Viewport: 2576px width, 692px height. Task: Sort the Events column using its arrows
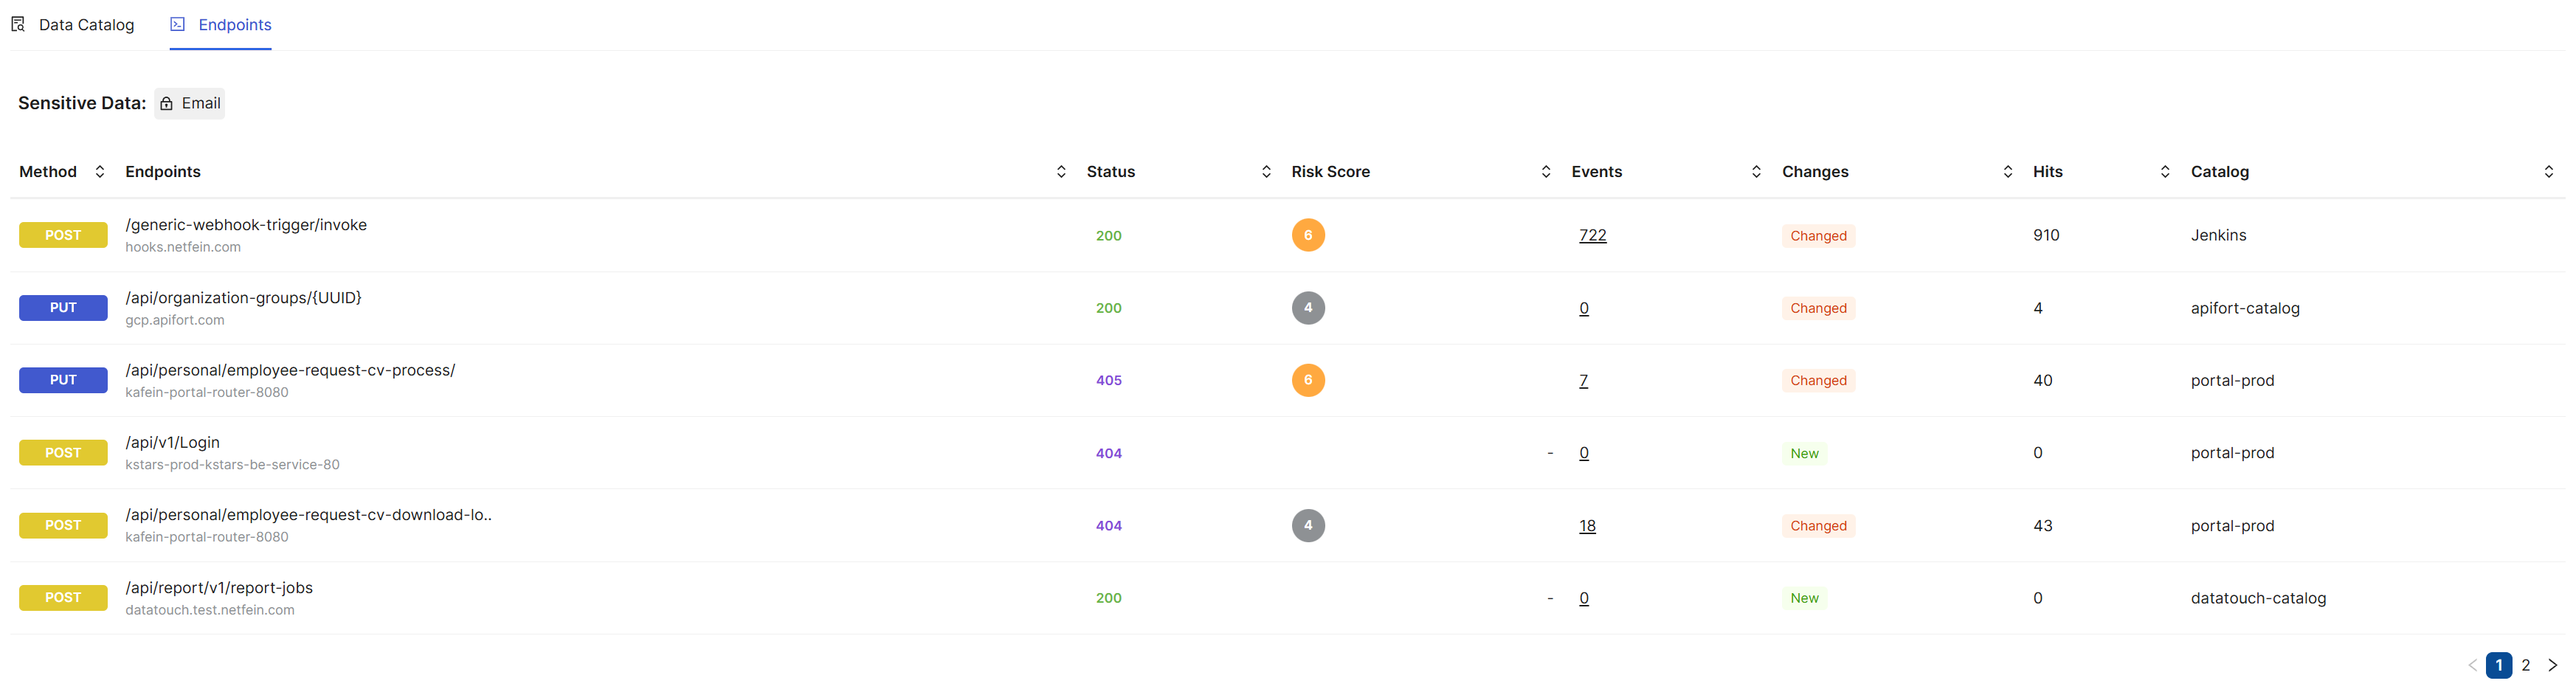click(1756, 172)
